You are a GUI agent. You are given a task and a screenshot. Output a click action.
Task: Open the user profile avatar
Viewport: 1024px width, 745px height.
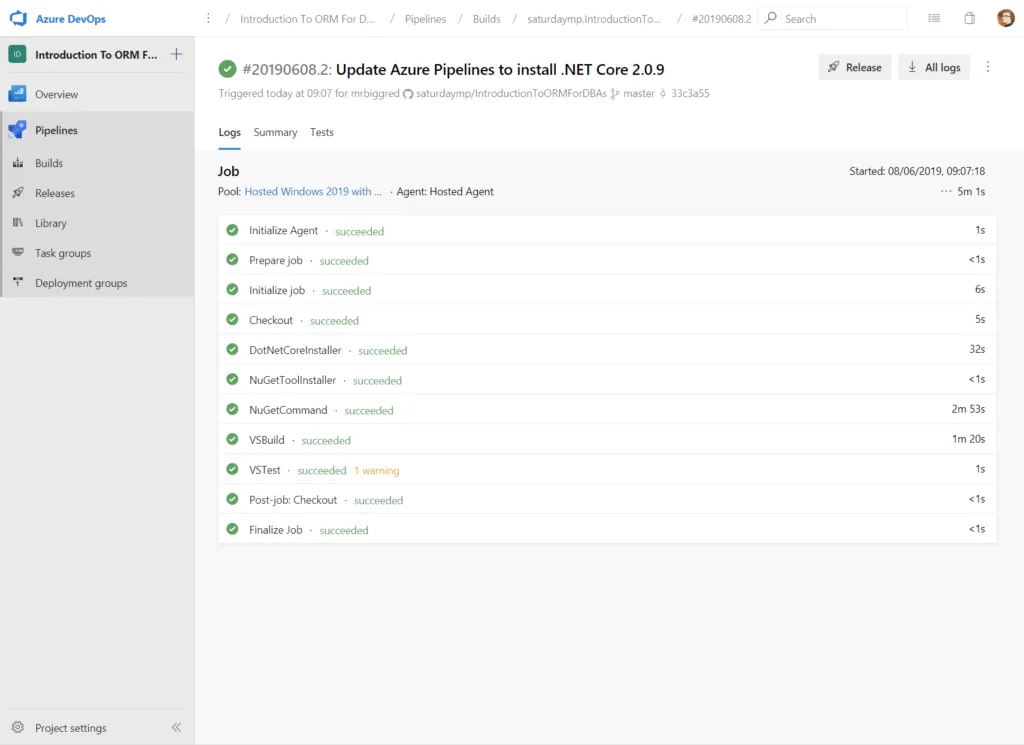tap(1006, 18)
